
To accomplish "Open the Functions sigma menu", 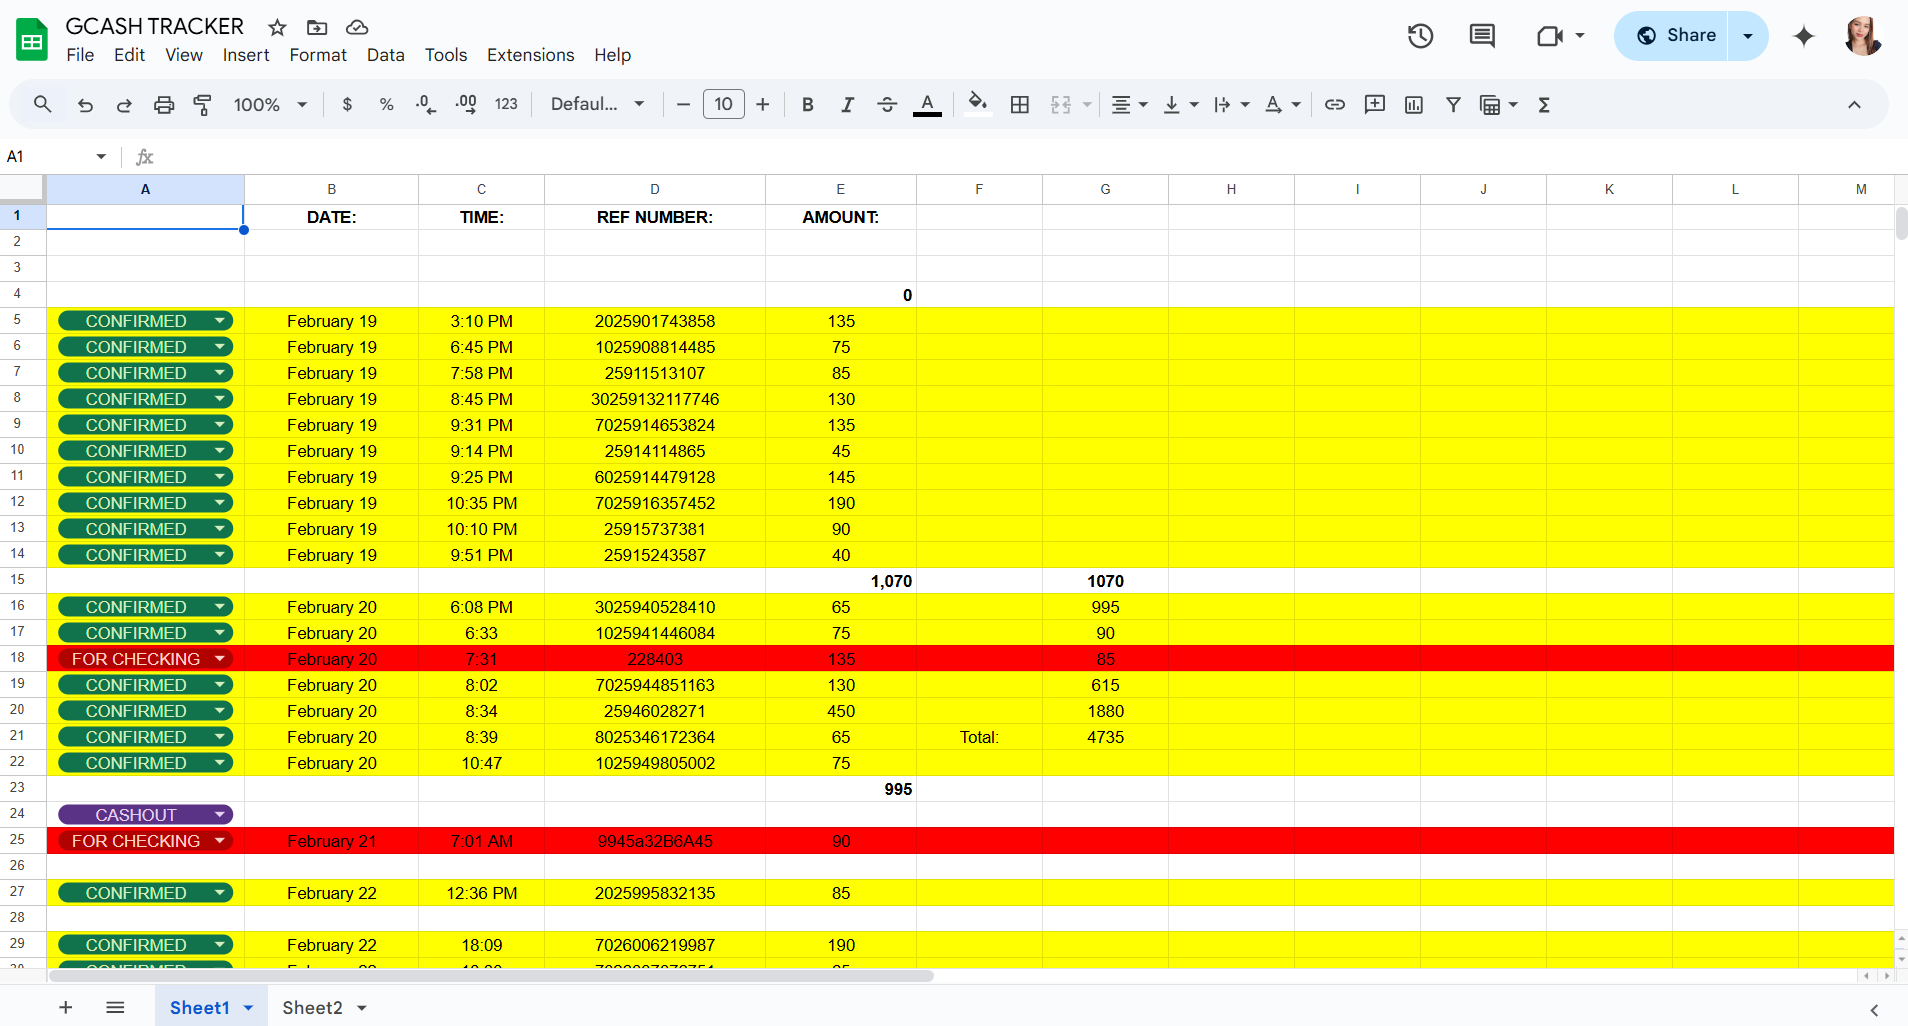I will [x=1544, y=104].
